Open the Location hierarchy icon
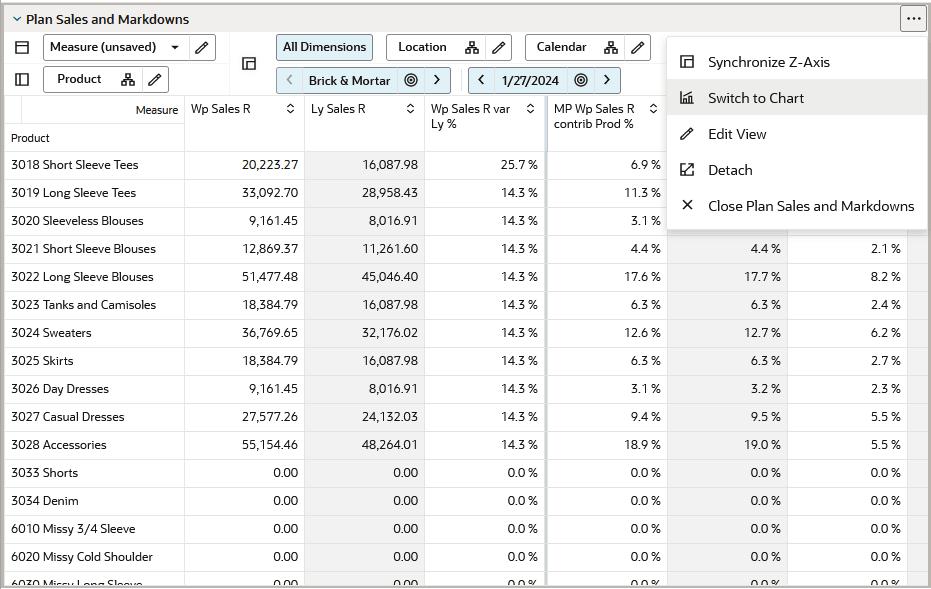The image size is (931, 589). point(472,48)
